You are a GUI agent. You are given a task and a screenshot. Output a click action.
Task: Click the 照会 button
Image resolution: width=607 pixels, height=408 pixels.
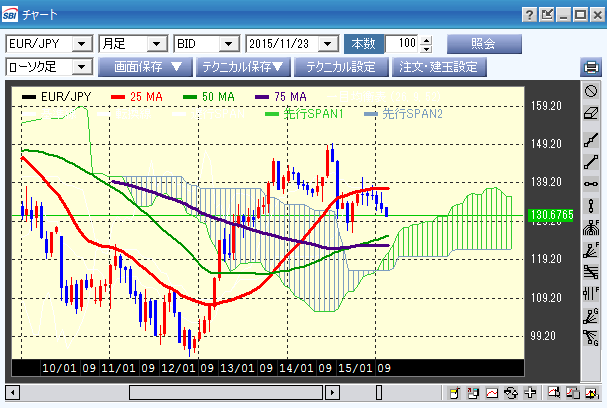point(484,44)
